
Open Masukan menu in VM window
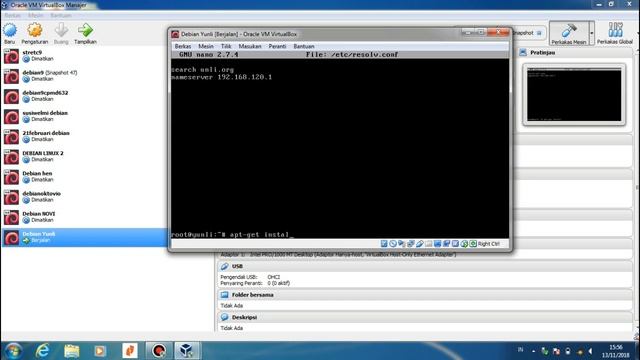250,46
